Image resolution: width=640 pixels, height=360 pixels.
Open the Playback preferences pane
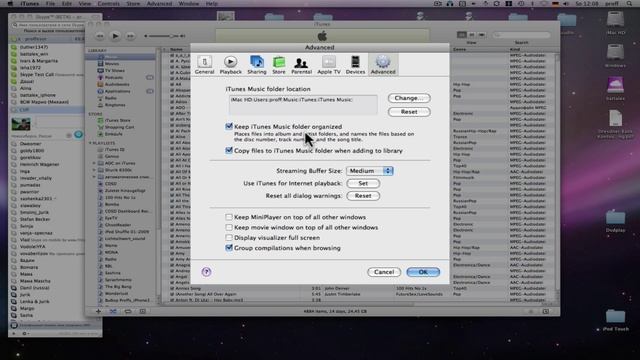231,65
